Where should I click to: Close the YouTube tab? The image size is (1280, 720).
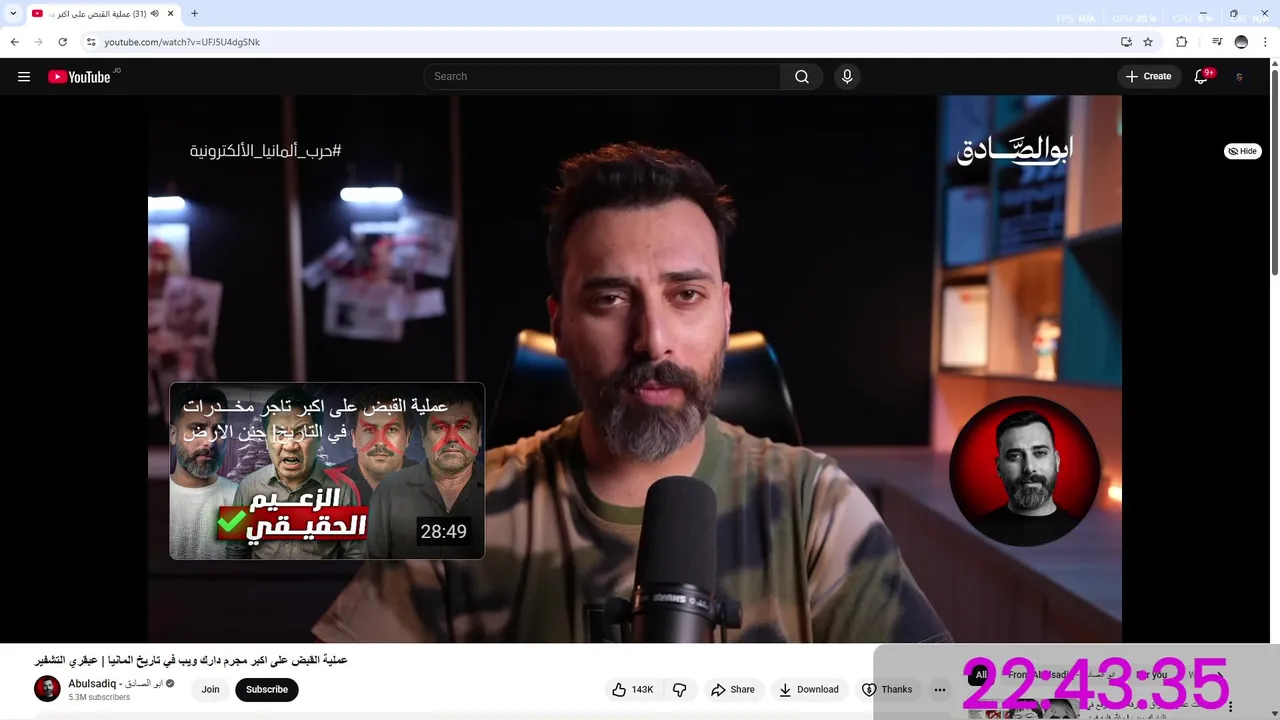click(171, 14)
